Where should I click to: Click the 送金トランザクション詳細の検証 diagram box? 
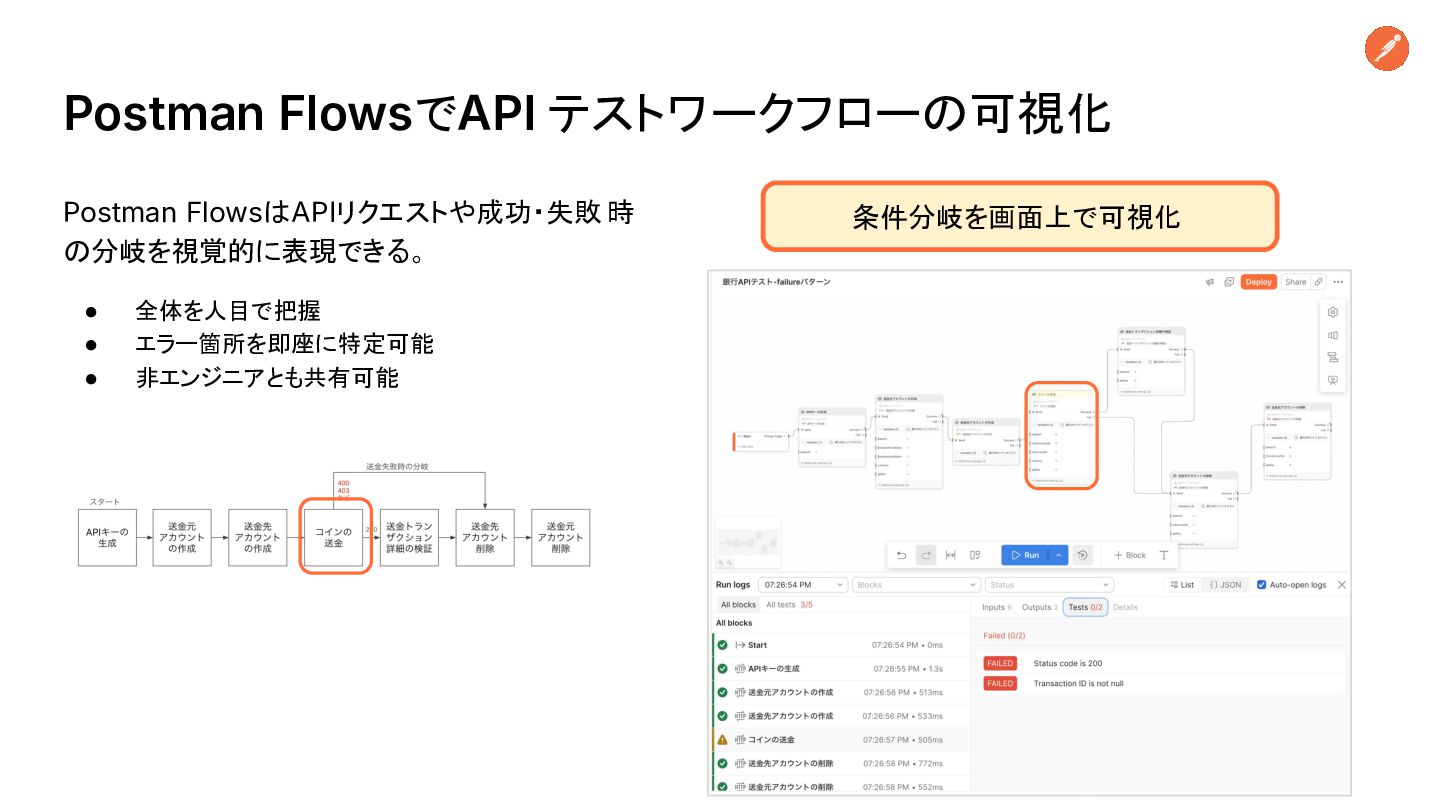coord(409,538)
